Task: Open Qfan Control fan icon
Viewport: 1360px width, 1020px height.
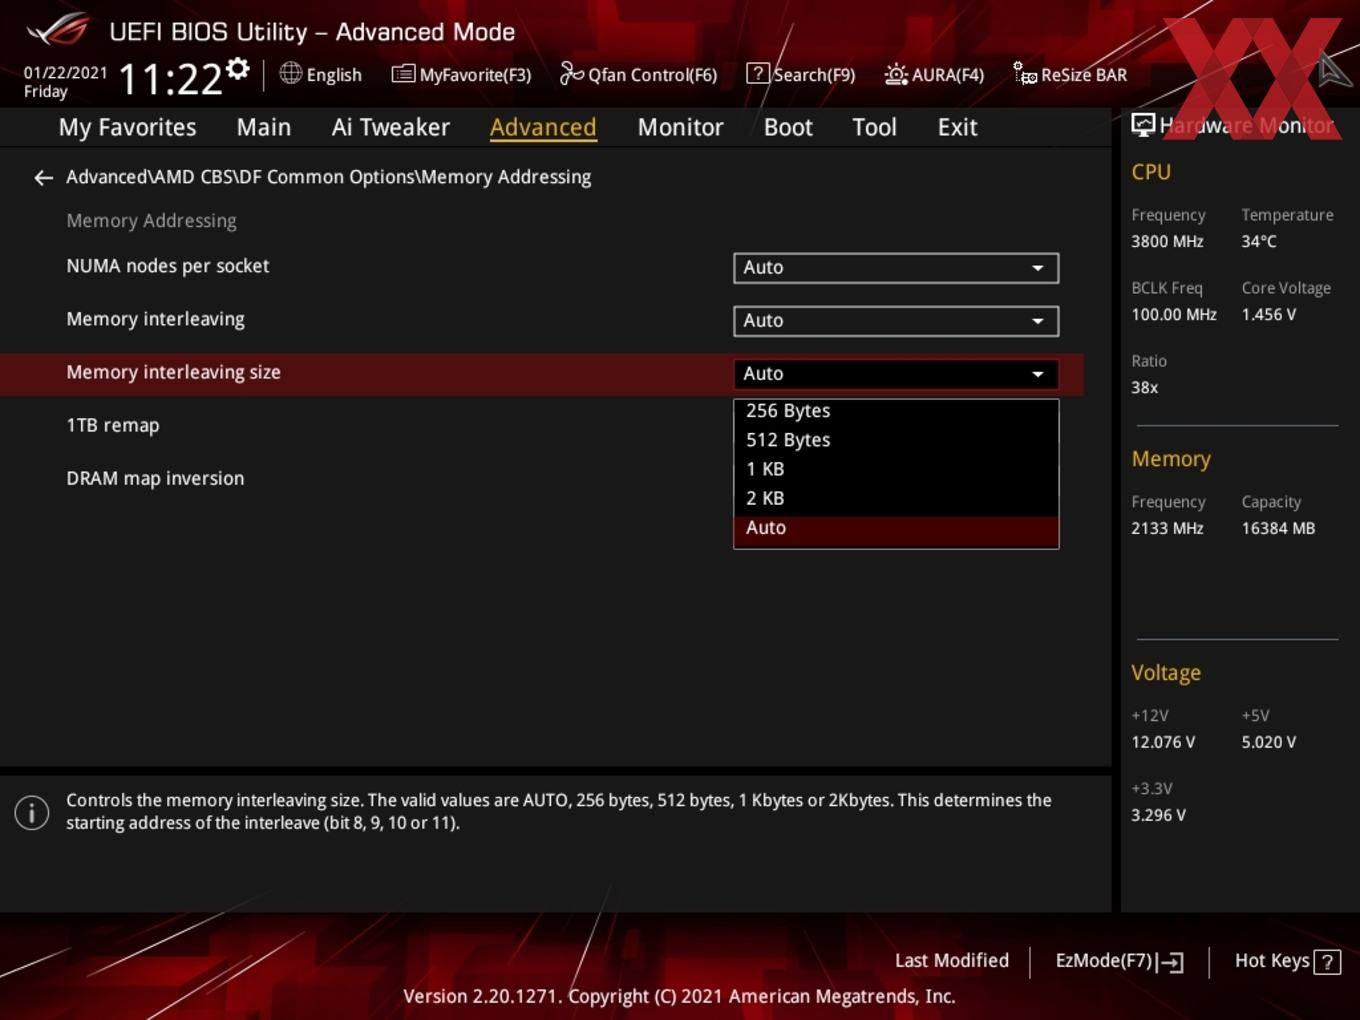Action: coord(572,74)
